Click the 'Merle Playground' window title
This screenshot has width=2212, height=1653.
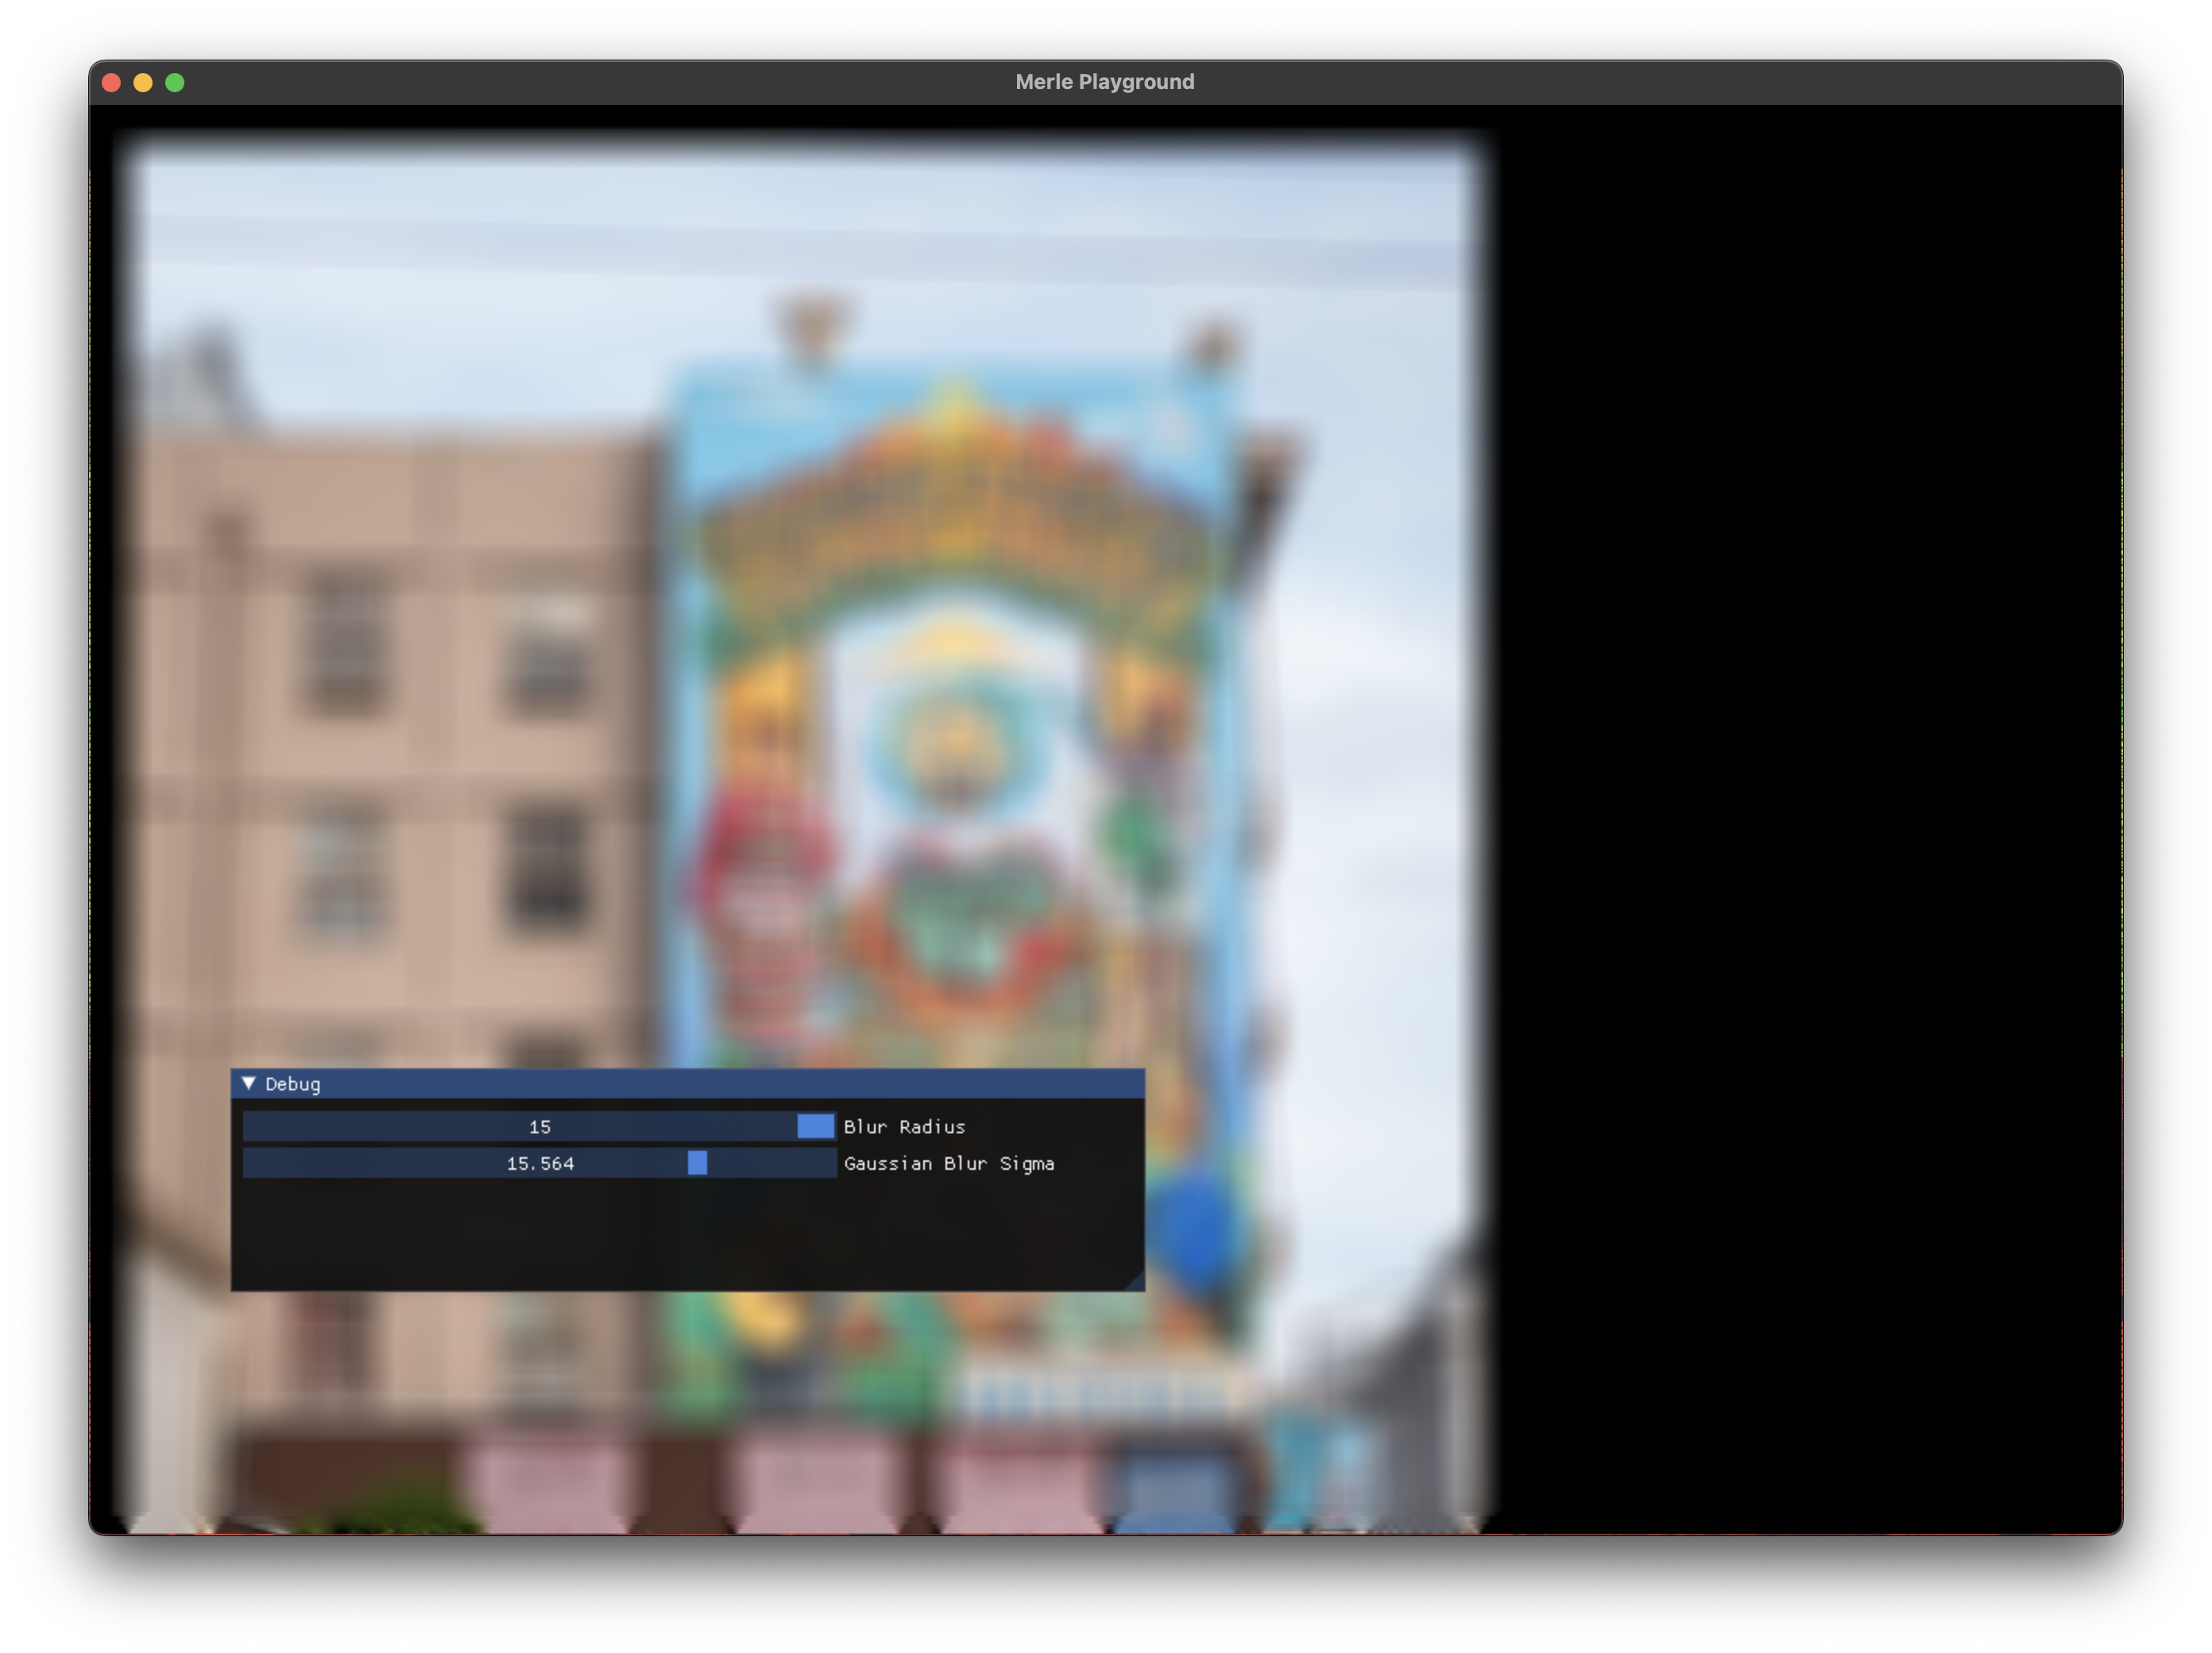[x=1105, y=82]
